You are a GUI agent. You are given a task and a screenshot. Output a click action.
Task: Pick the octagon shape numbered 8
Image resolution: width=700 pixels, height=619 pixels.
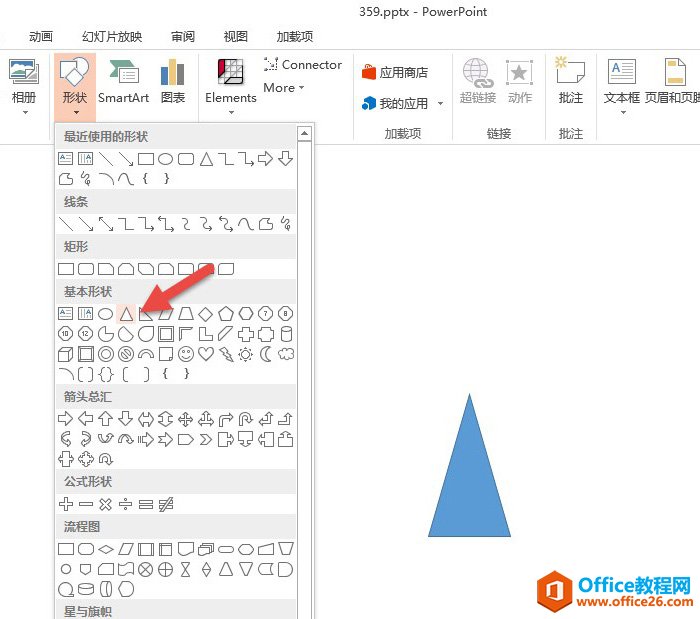[x=286, y=314]
